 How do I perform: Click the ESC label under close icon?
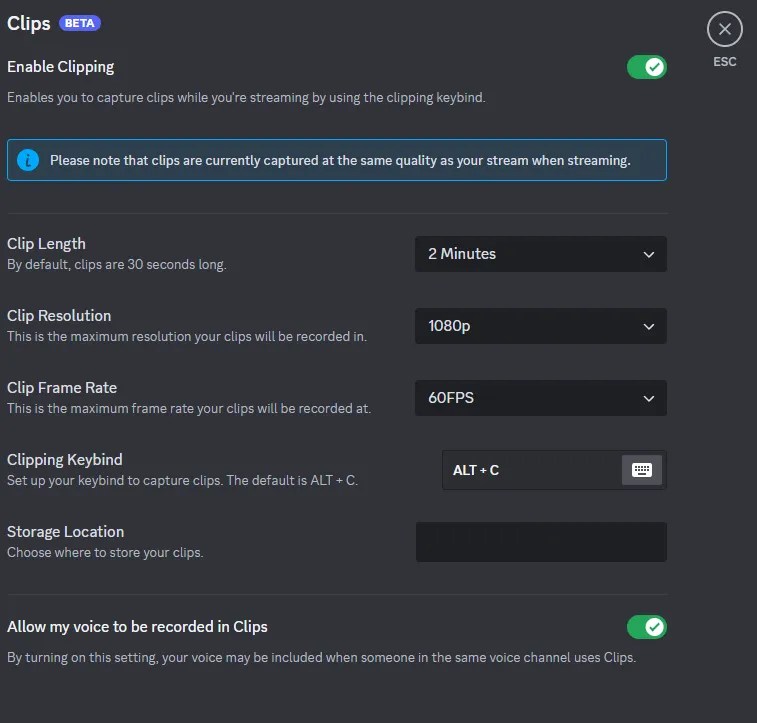pyautogui.click(x=725, y=62)
